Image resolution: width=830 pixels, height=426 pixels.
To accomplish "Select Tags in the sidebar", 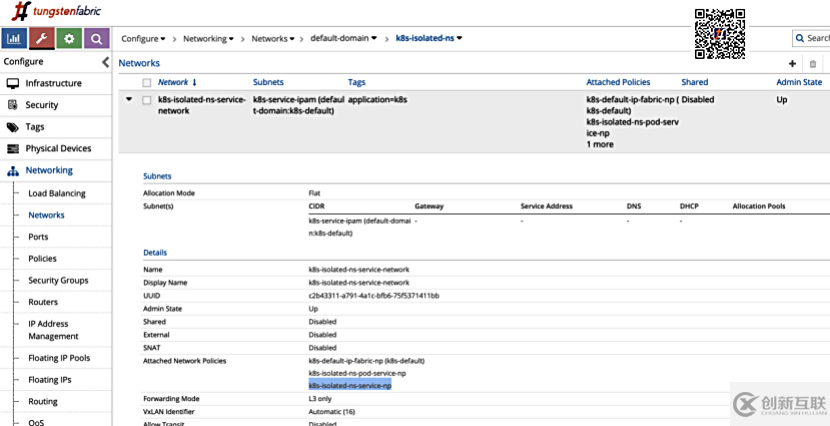I will (x=35, y=127).
